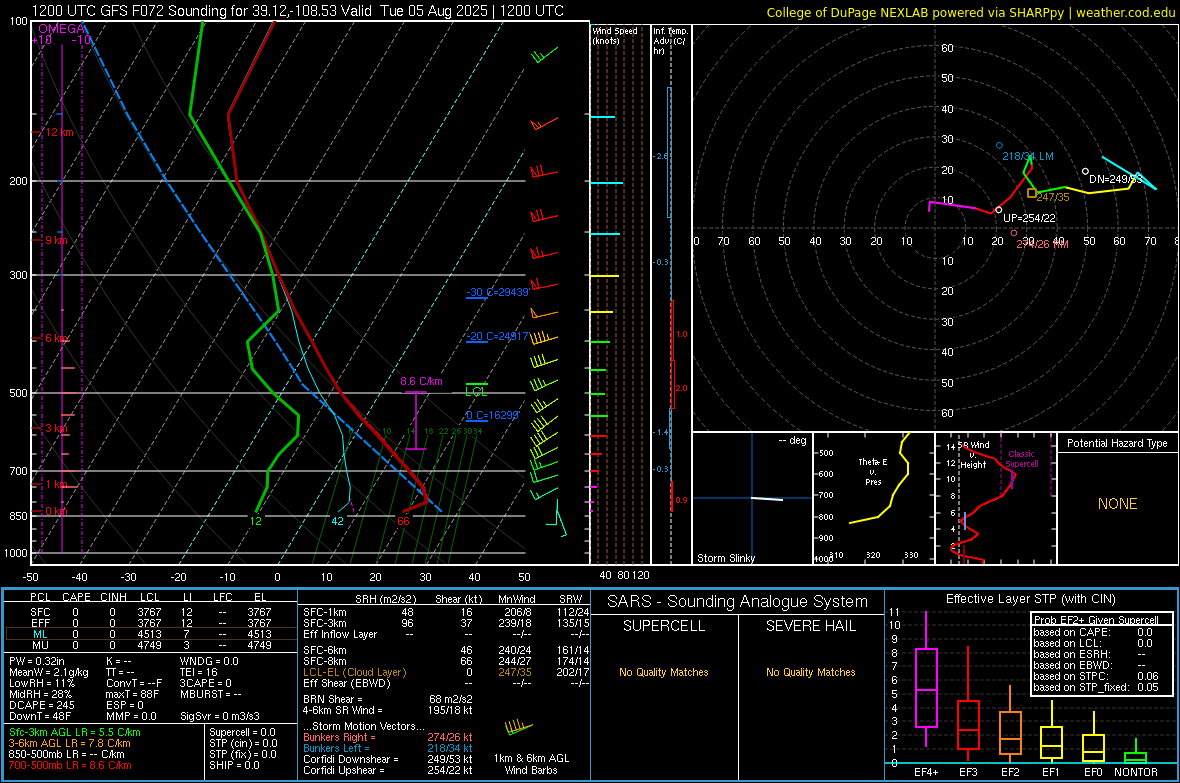Select the Wind Speed (knots) header

click(x=614, y=35)
